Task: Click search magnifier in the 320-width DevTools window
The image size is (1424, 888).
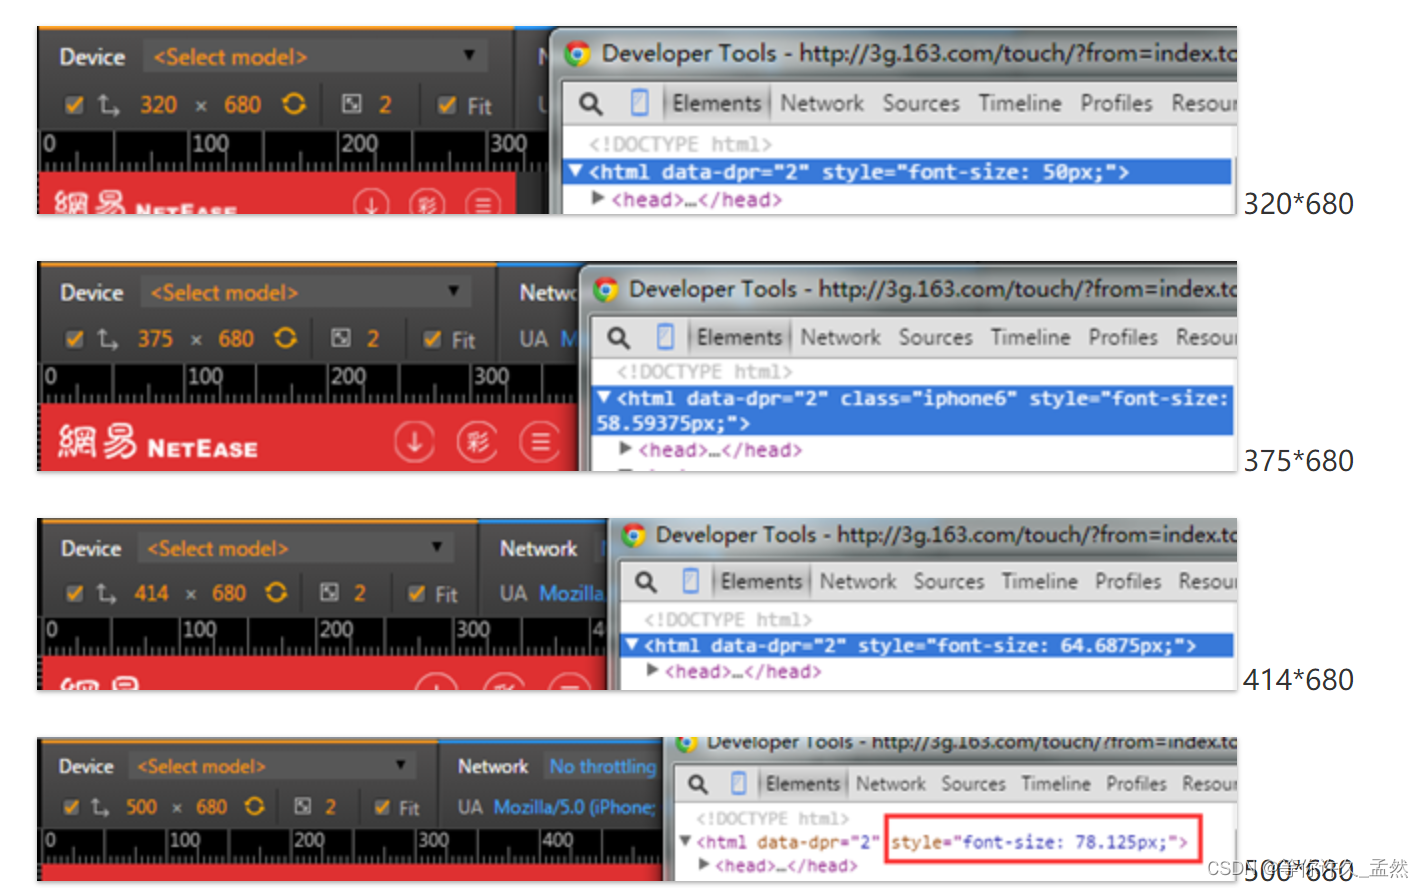Action: point(591,103)
